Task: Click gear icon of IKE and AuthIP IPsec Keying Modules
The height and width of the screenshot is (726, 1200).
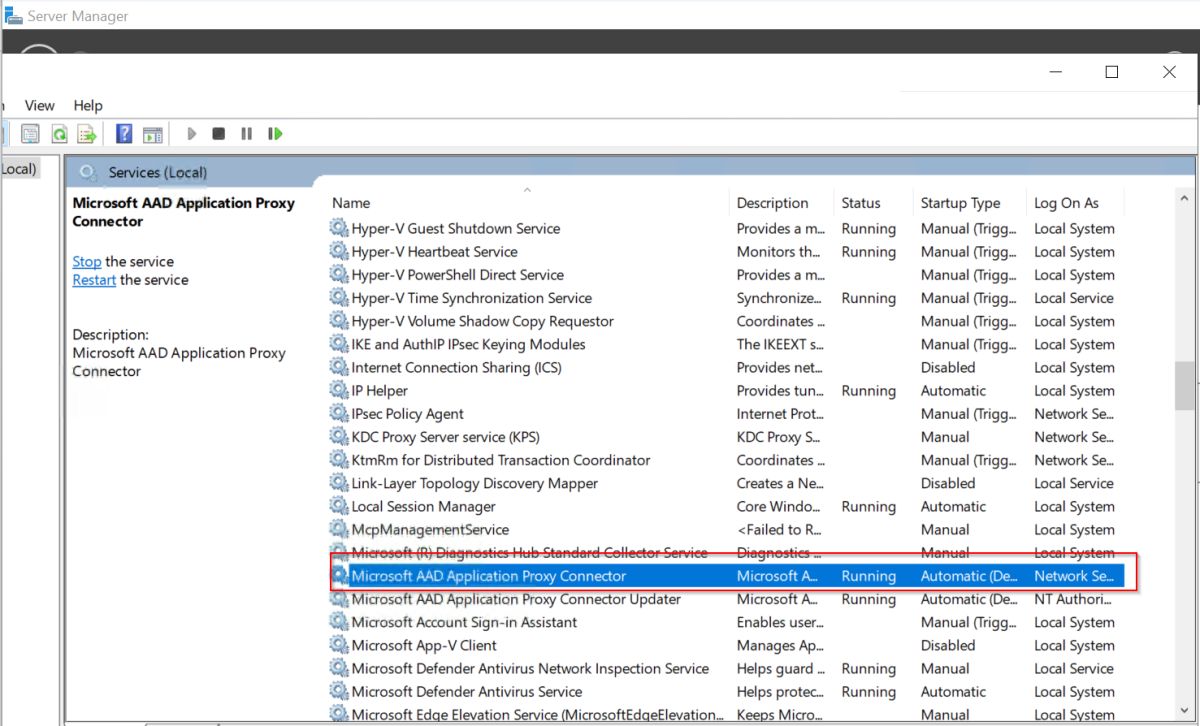Action: [x=339, y=344]
